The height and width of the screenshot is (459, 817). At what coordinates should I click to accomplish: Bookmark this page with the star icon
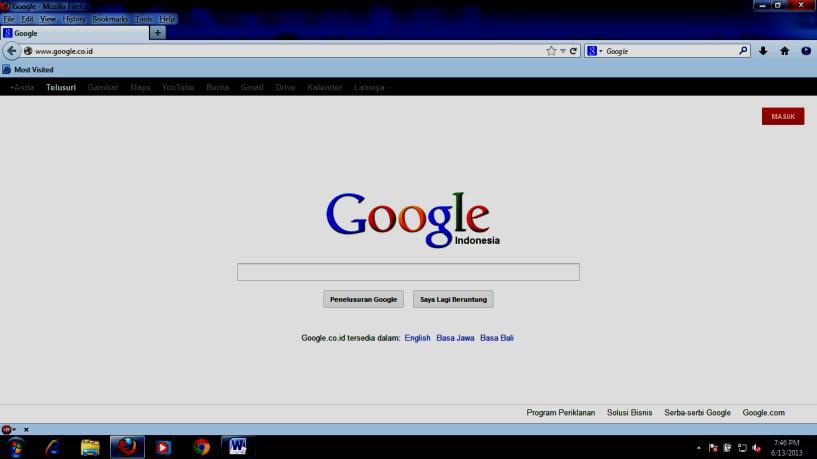pos(551,51)
